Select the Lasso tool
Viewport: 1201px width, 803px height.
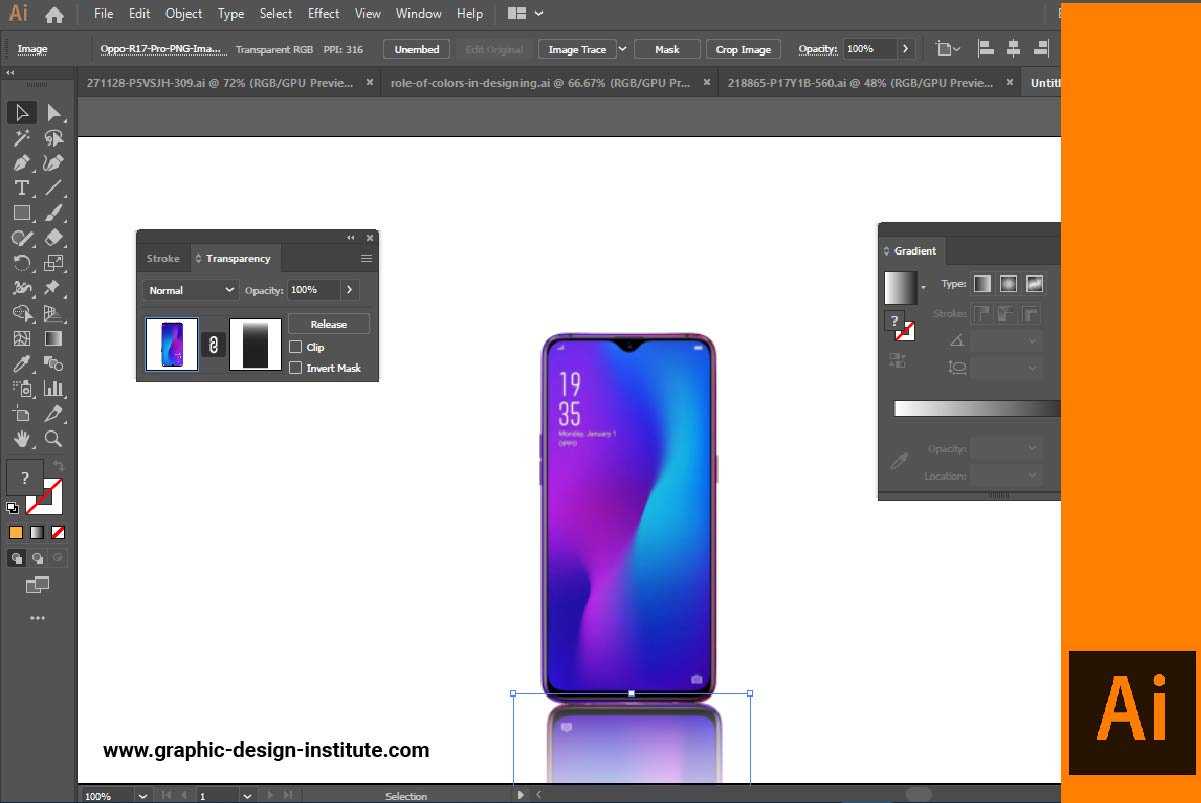point(54,138)
